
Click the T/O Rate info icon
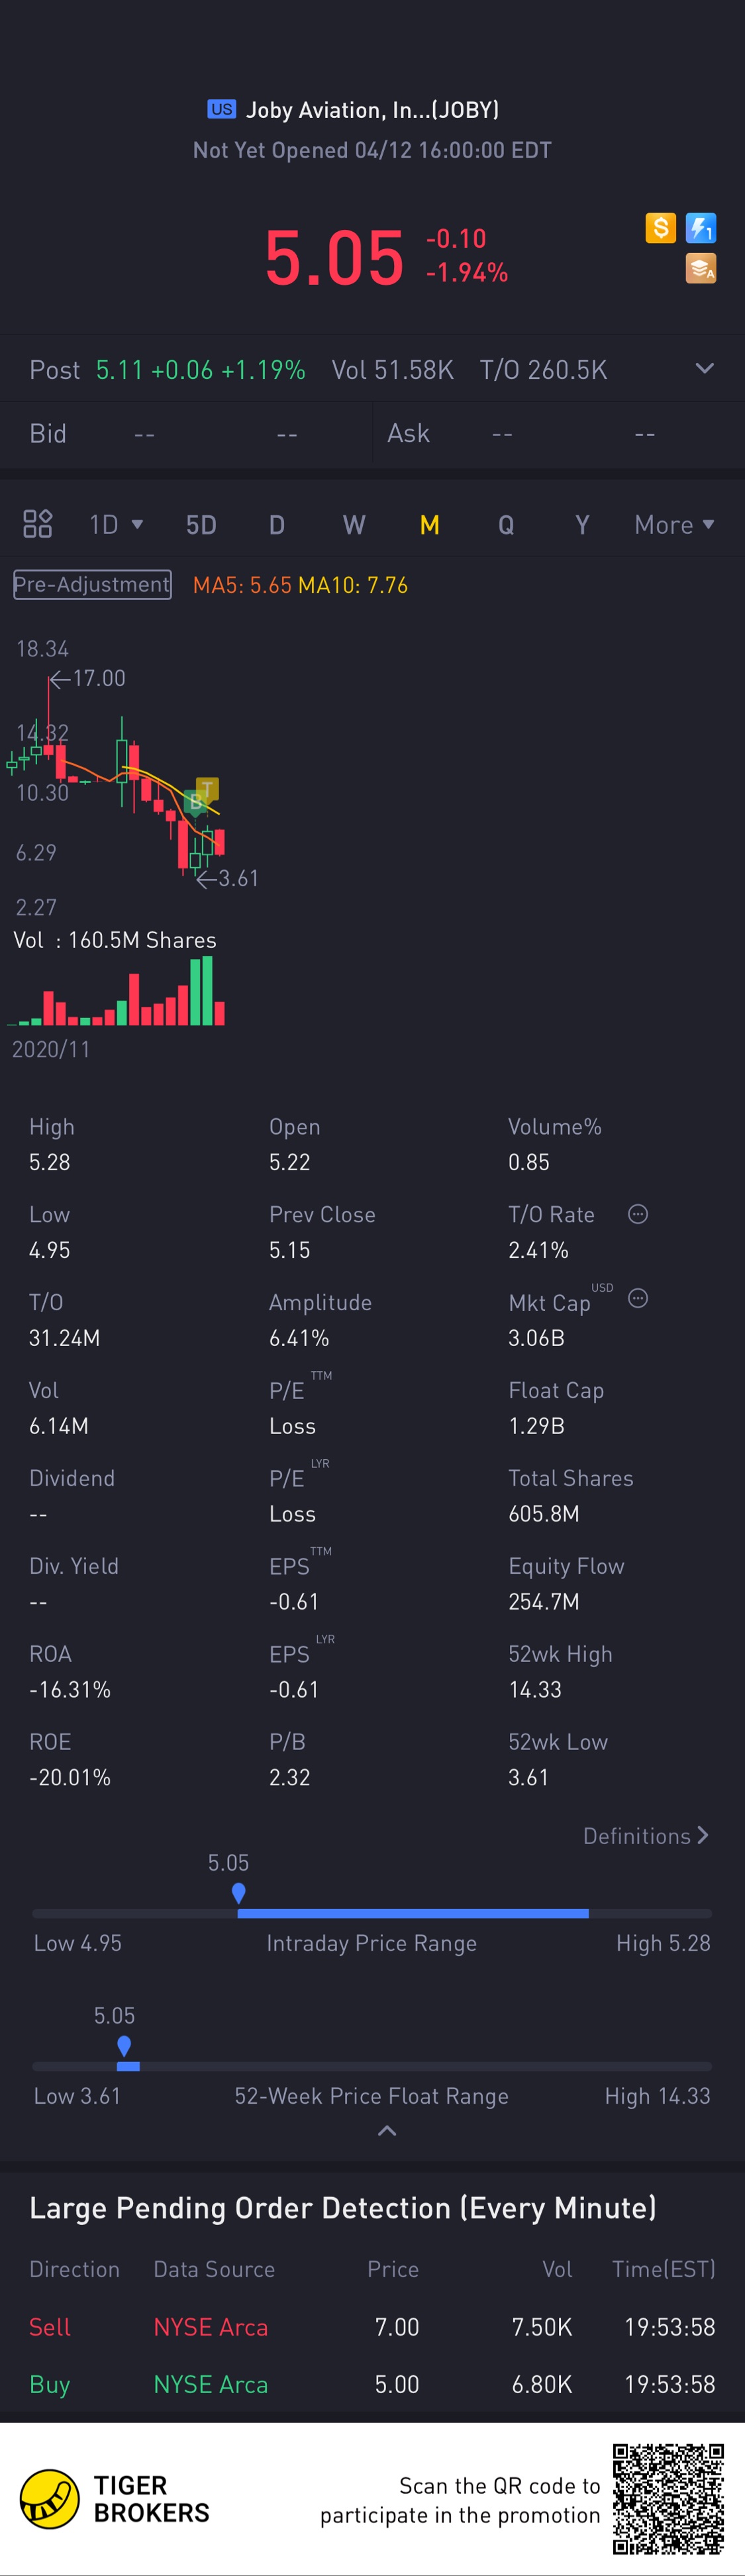[638, 1214]
